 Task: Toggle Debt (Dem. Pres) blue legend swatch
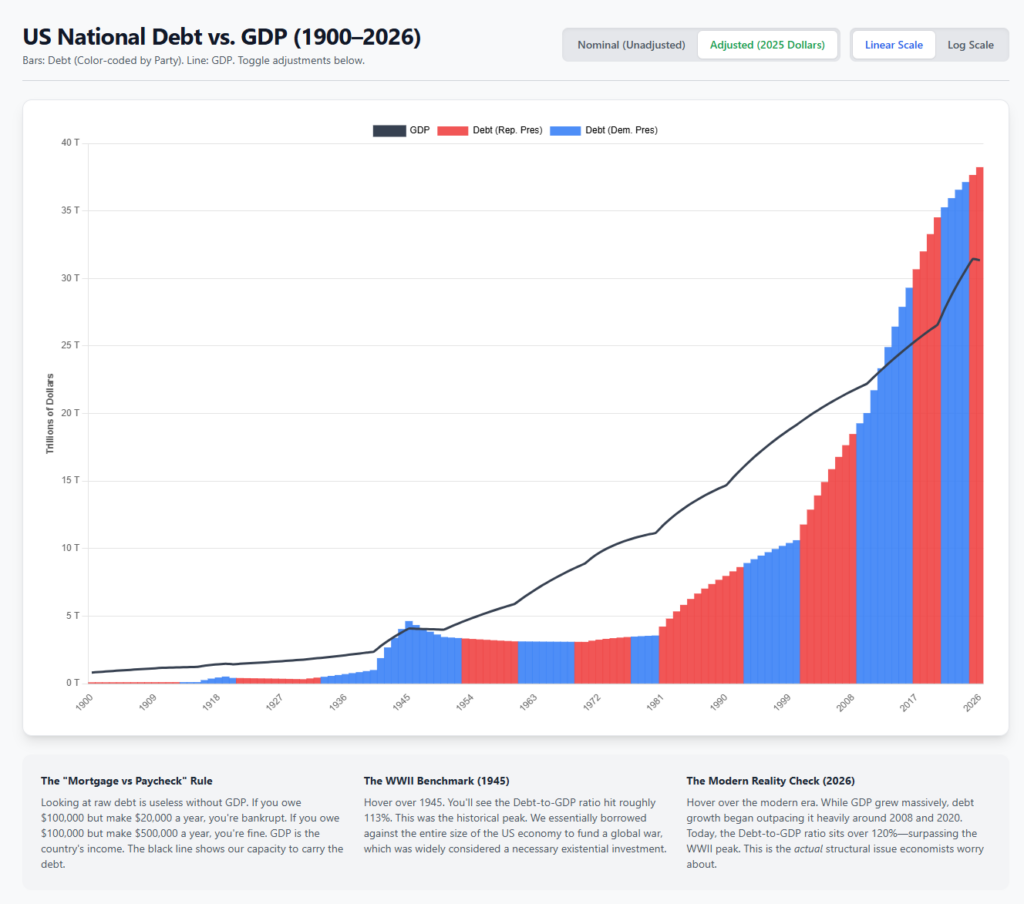pyautogui.click(x=565, y=131)
